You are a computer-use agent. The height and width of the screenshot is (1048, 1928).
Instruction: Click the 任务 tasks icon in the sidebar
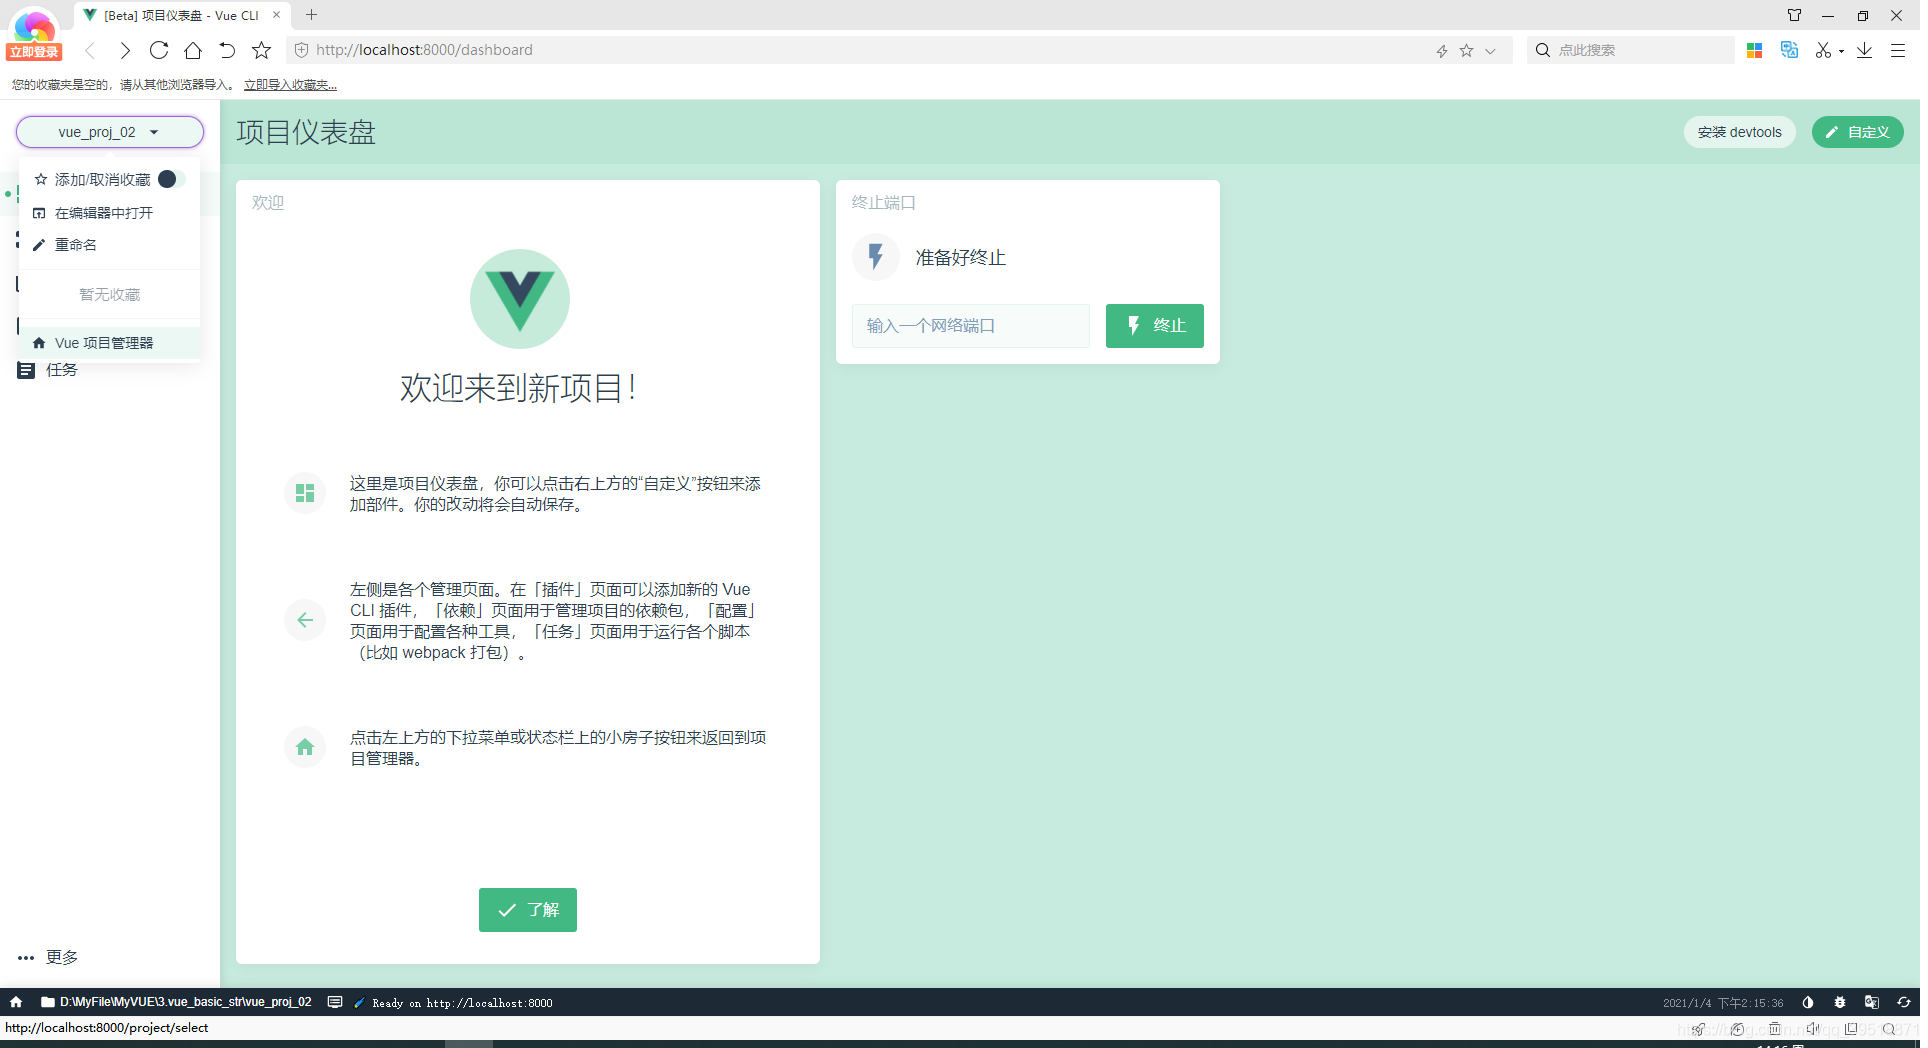[25, 370]
